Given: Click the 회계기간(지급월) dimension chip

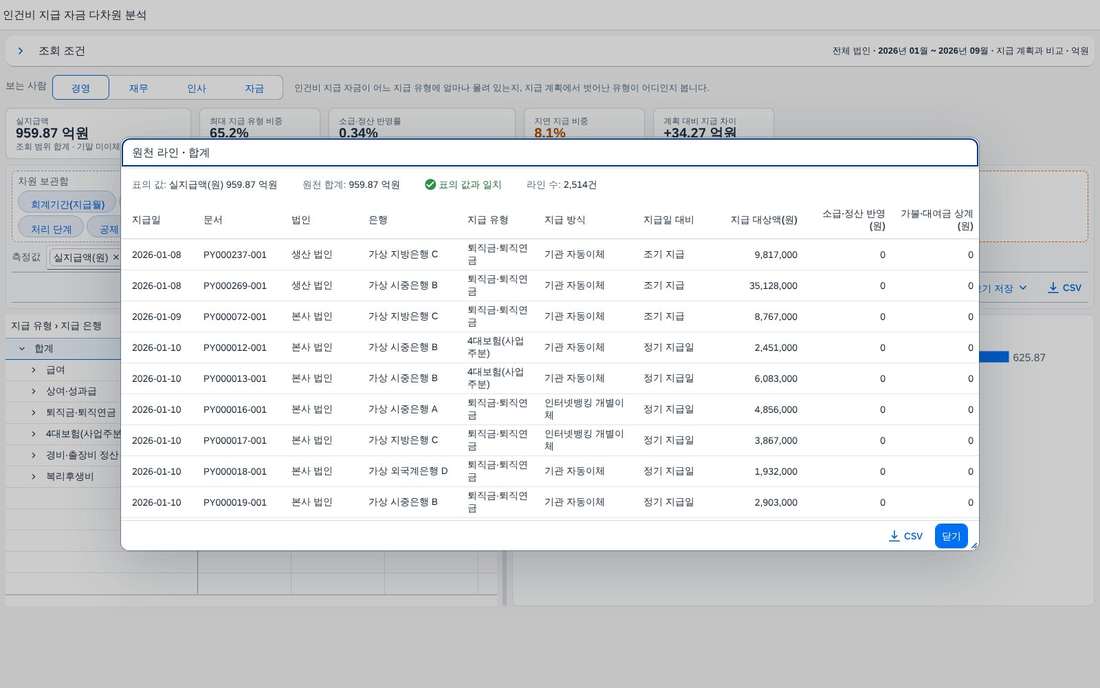Looking at the screenshot, I should tap(67, 204).
